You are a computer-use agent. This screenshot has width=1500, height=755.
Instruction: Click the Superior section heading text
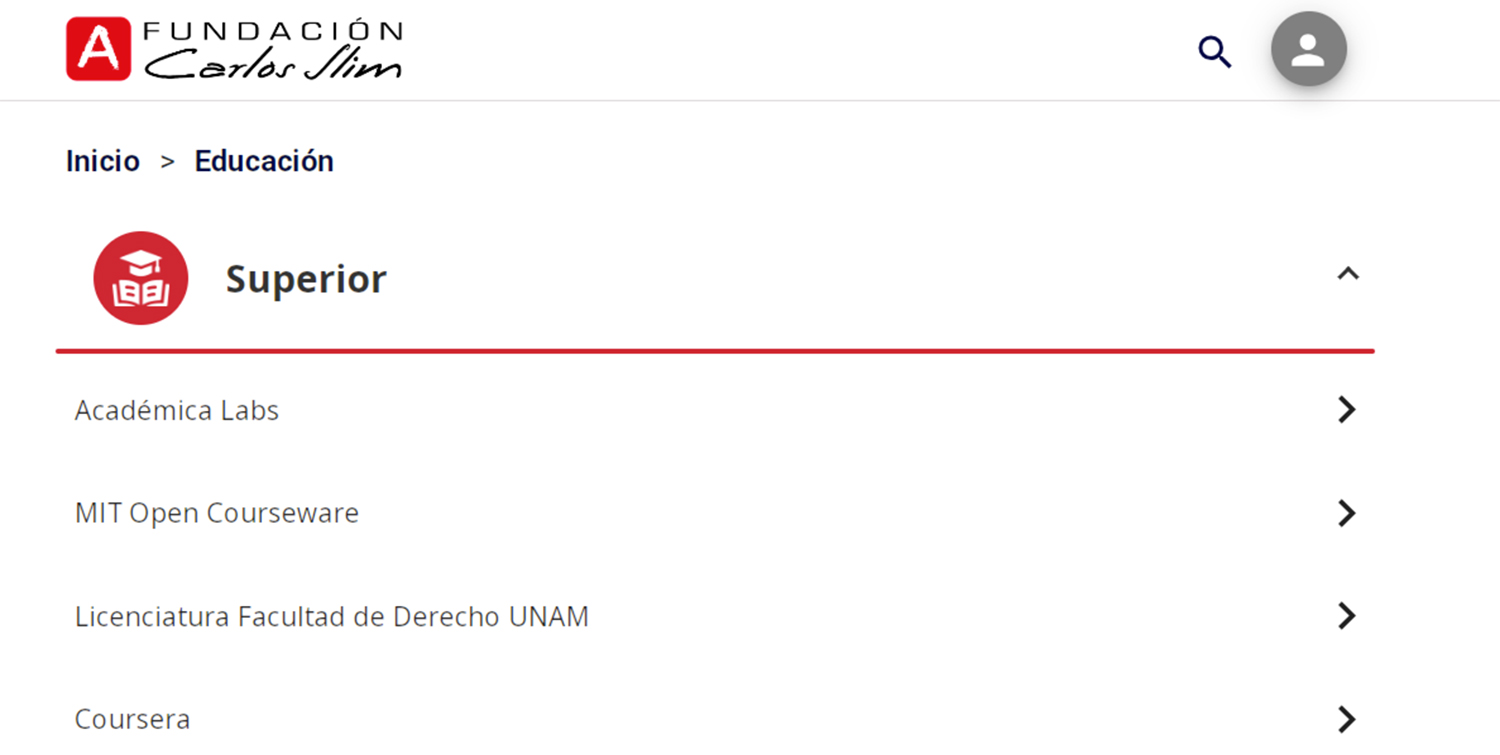click(x=306, y=279)
